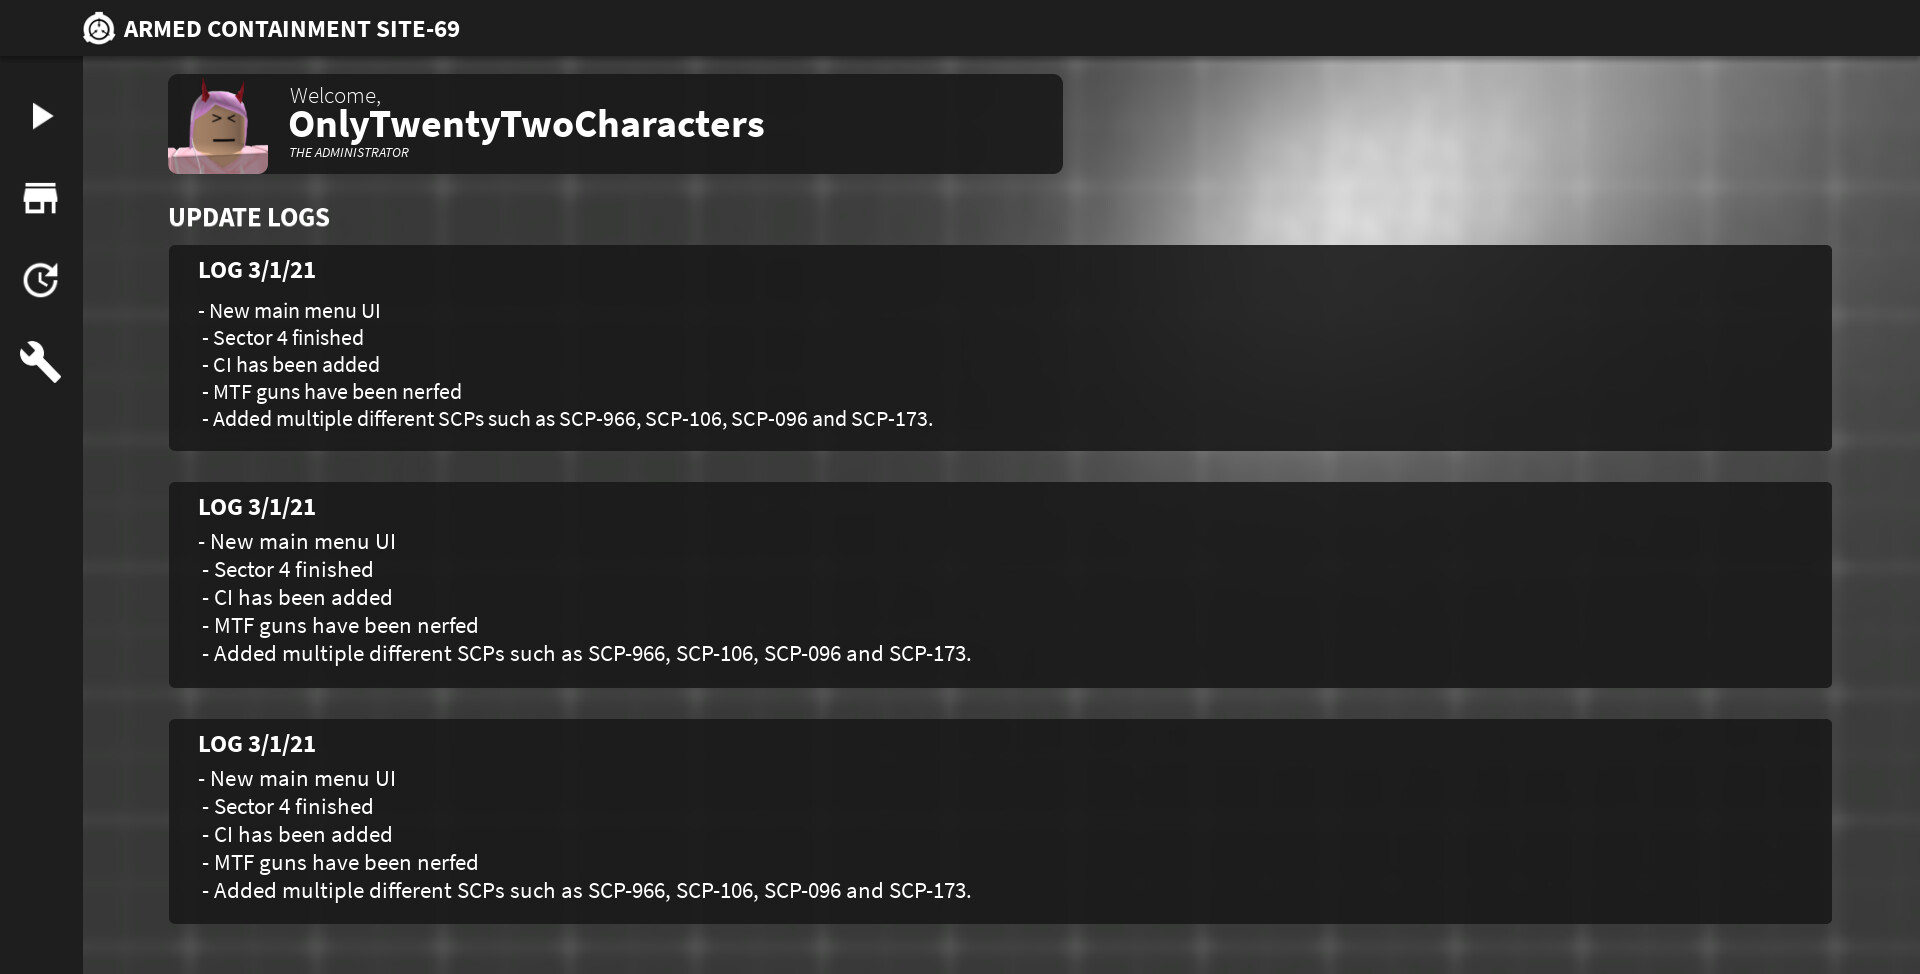The image size is (1920, 974).
Task: Select the bottom LOG 3/1/21 heading
Action: [257, 744]
